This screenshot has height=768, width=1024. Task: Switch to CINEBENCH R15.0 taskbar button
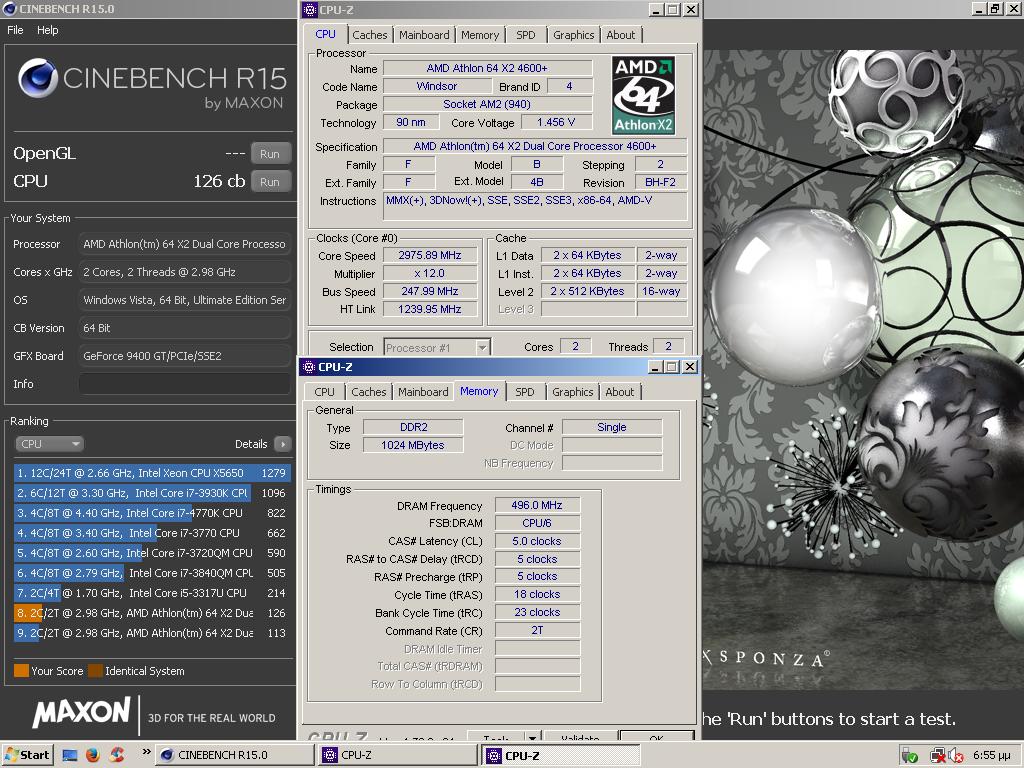236,755
